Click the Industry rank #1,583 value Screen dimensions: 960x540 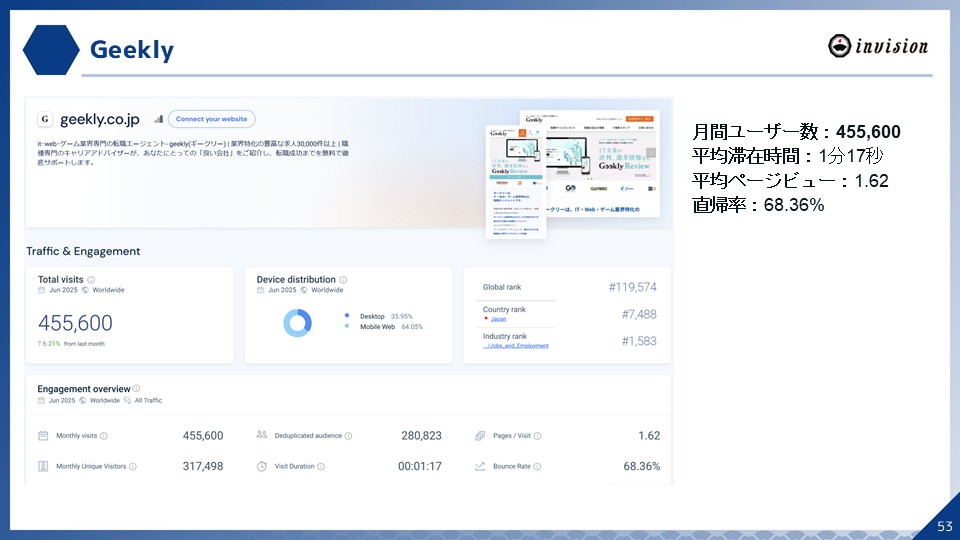pos(639,341)
